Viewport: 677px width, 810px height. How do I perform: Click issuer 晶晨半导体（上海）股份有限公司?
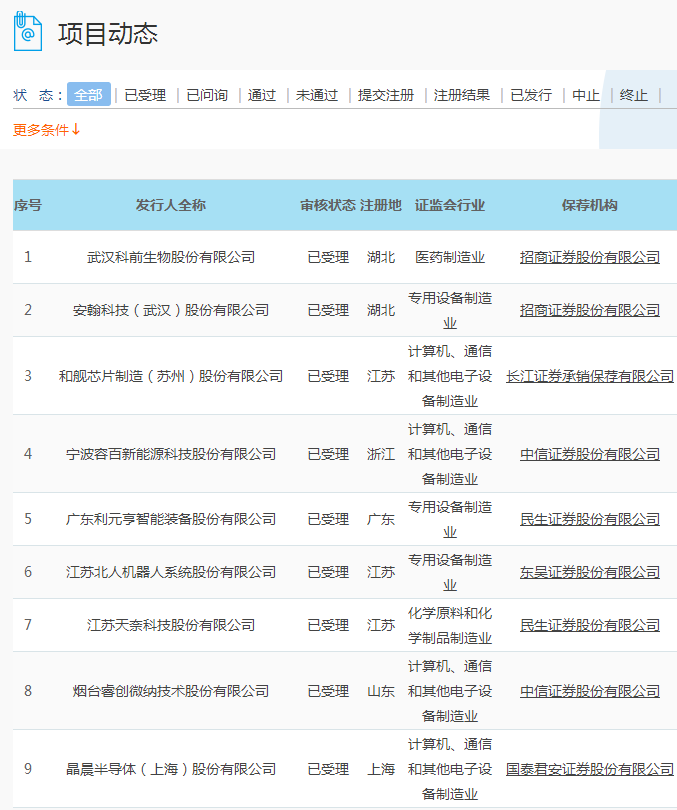point(171,769)
